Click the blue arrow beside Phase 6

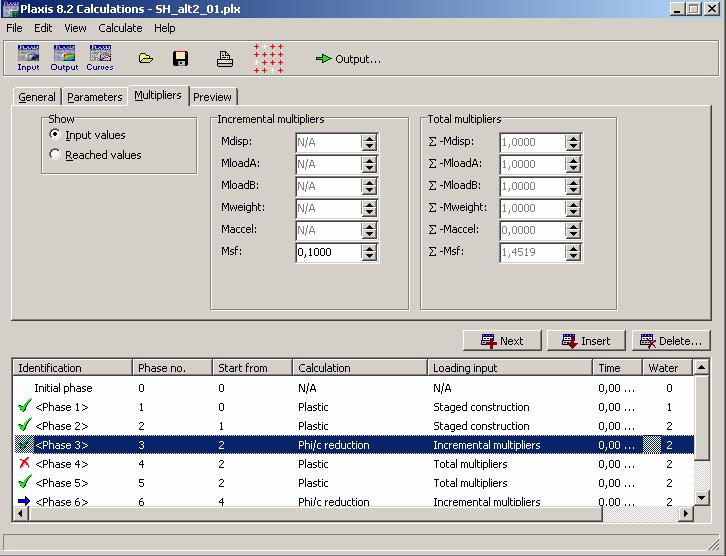pyautogui.click(x=24, y=501)
